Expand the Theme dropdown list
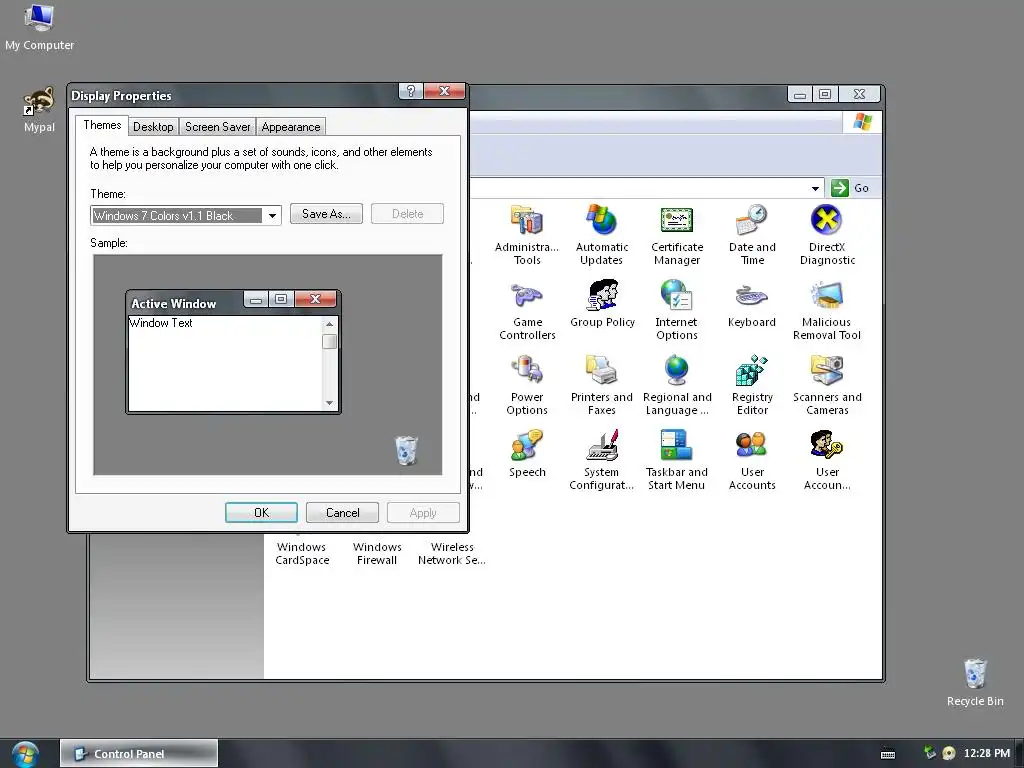The height and width of the screenshot is (768, 1024). [272, 216]
